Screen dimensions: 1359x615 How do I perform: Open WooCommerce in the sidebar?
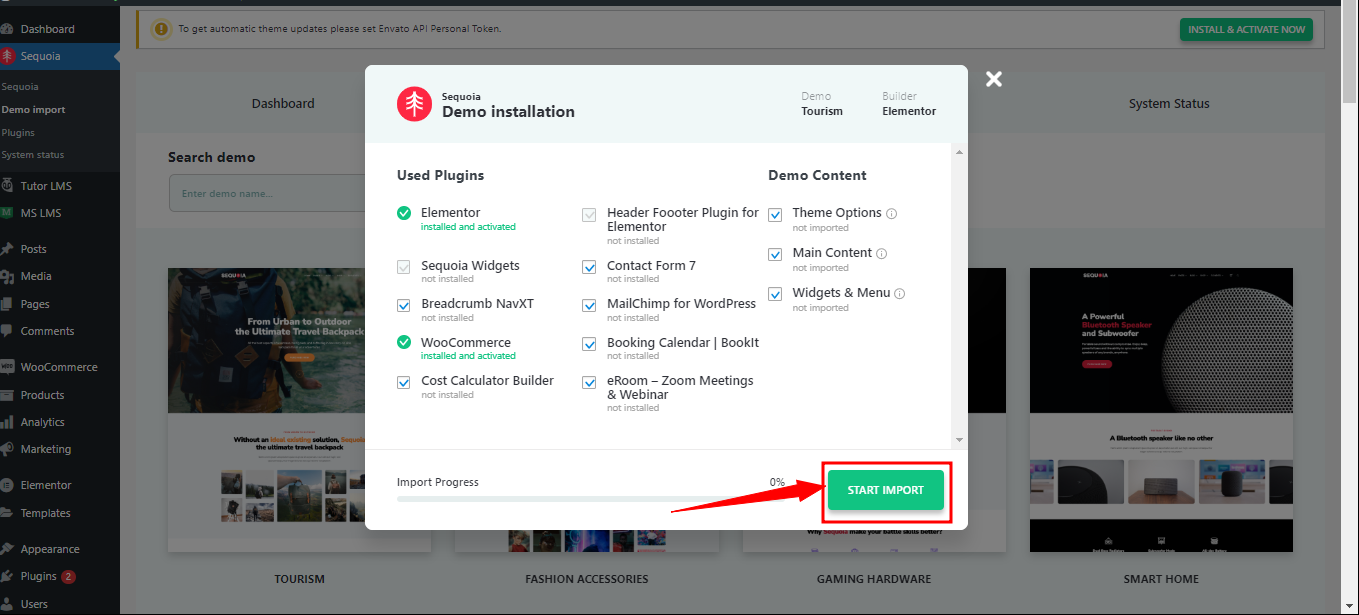pyautogui.click(x=59, y=367)
